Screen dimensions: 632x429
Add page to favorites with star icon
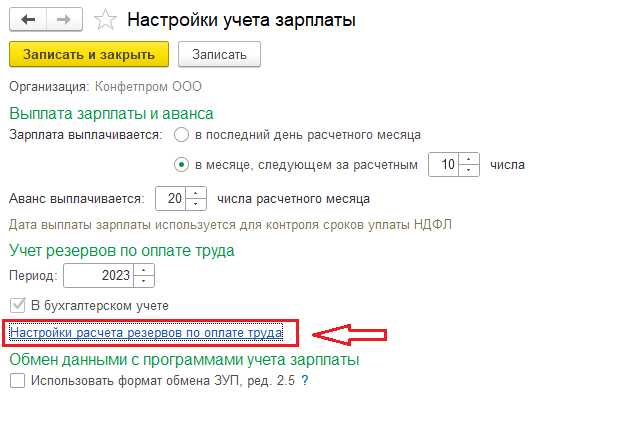coord(105,20)
